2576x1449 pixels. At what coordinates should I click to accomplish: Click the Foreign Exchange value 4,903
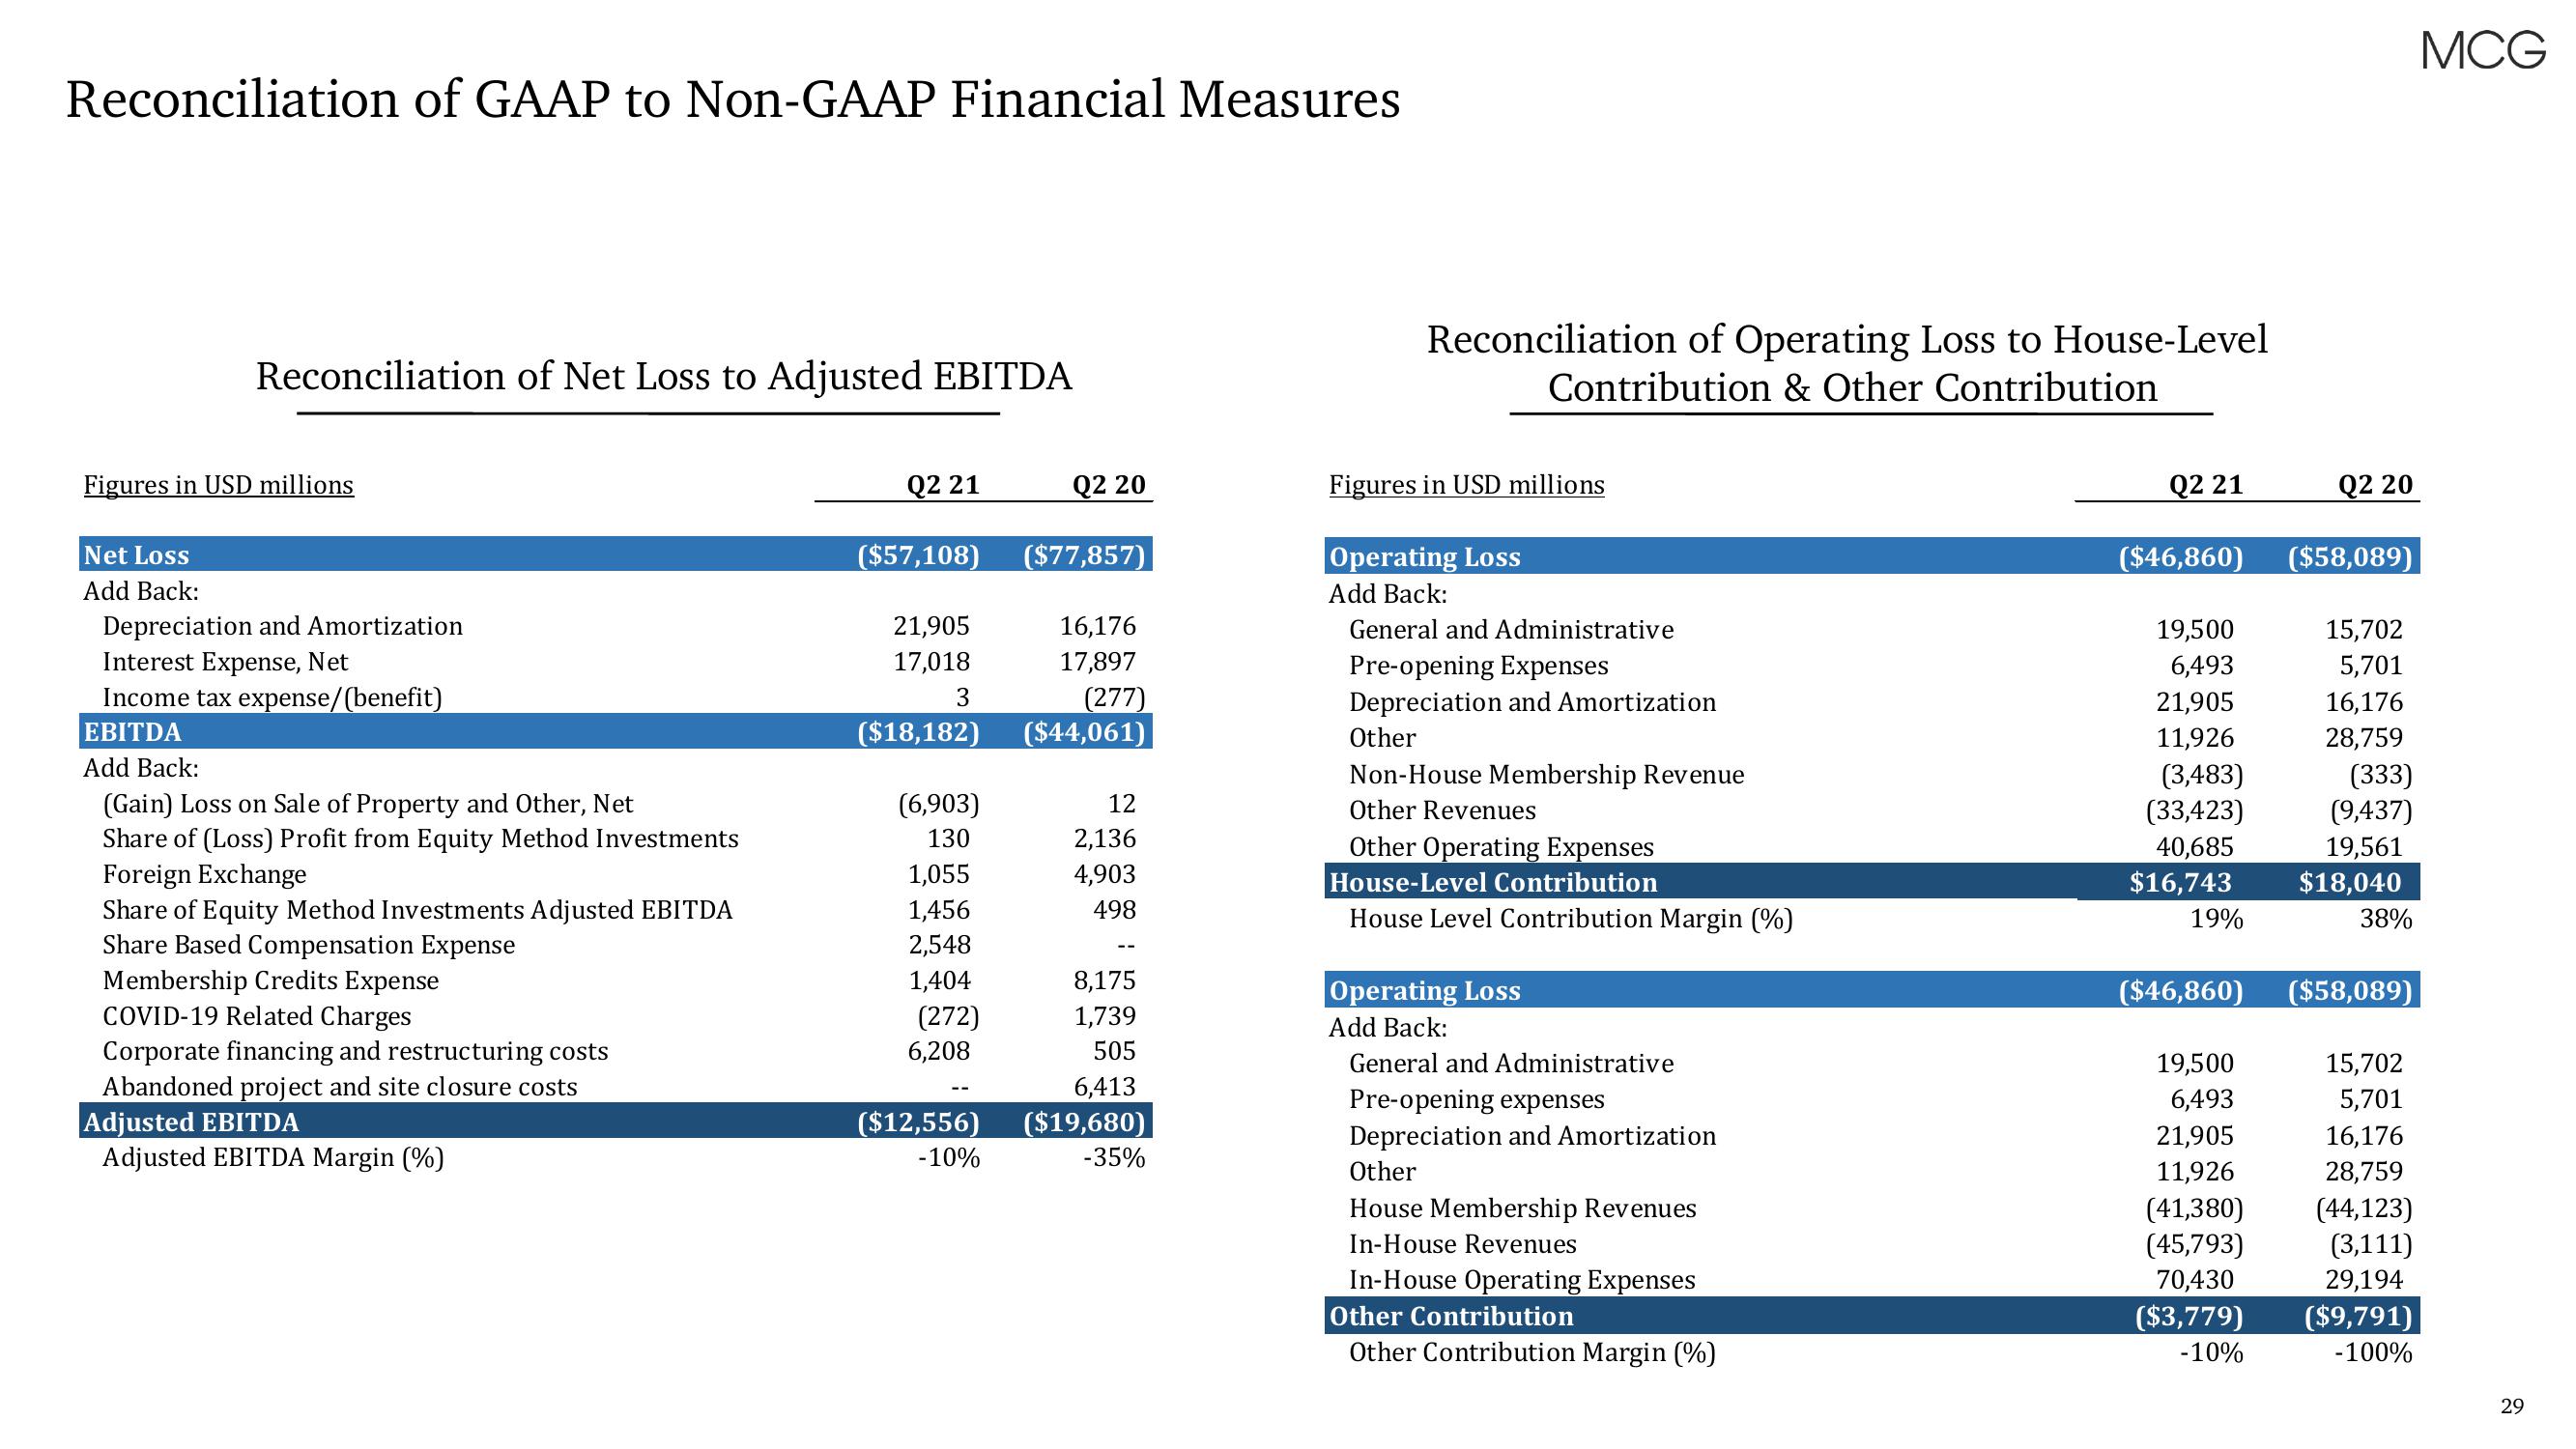(1104, 874)
